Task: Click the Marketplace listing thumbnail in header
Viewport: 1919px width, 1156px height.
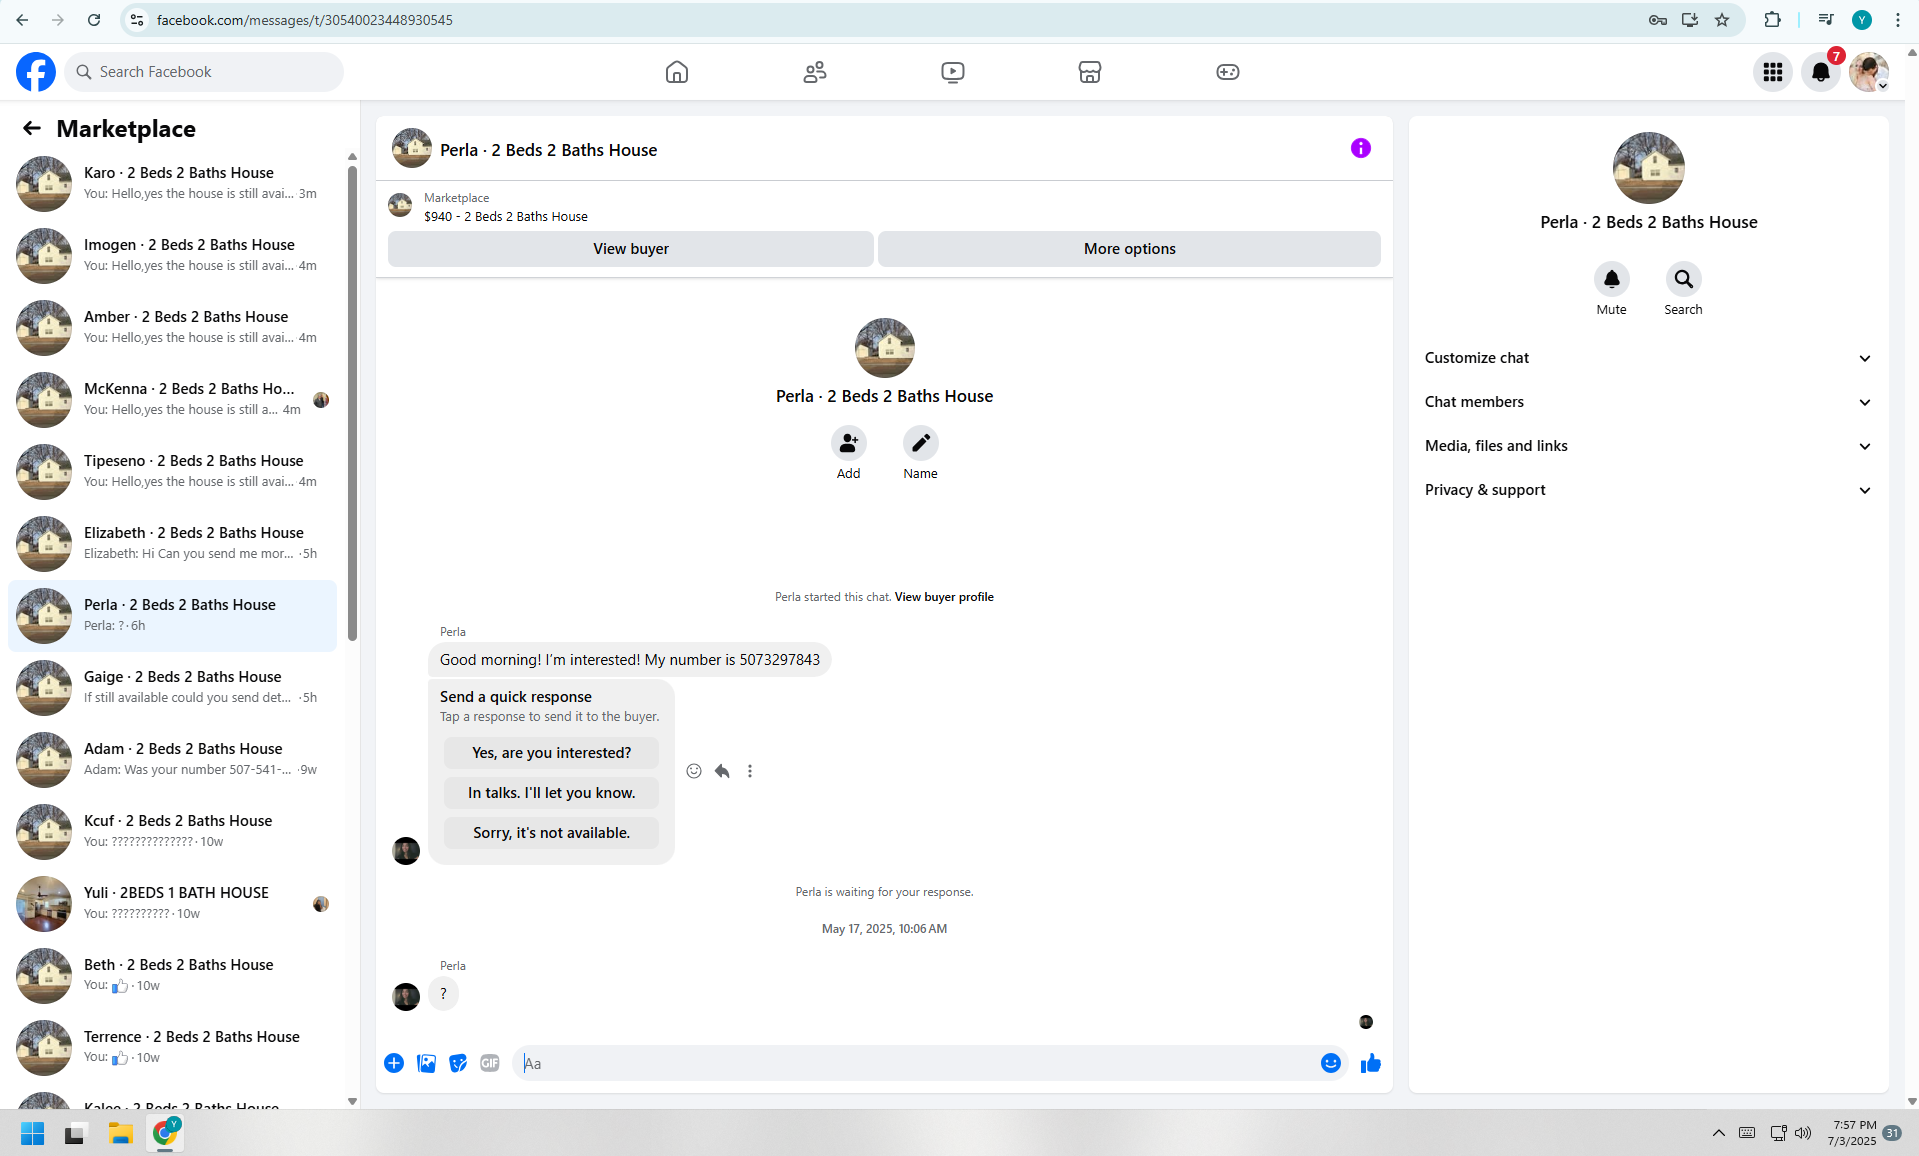Action: pos(400,206)
